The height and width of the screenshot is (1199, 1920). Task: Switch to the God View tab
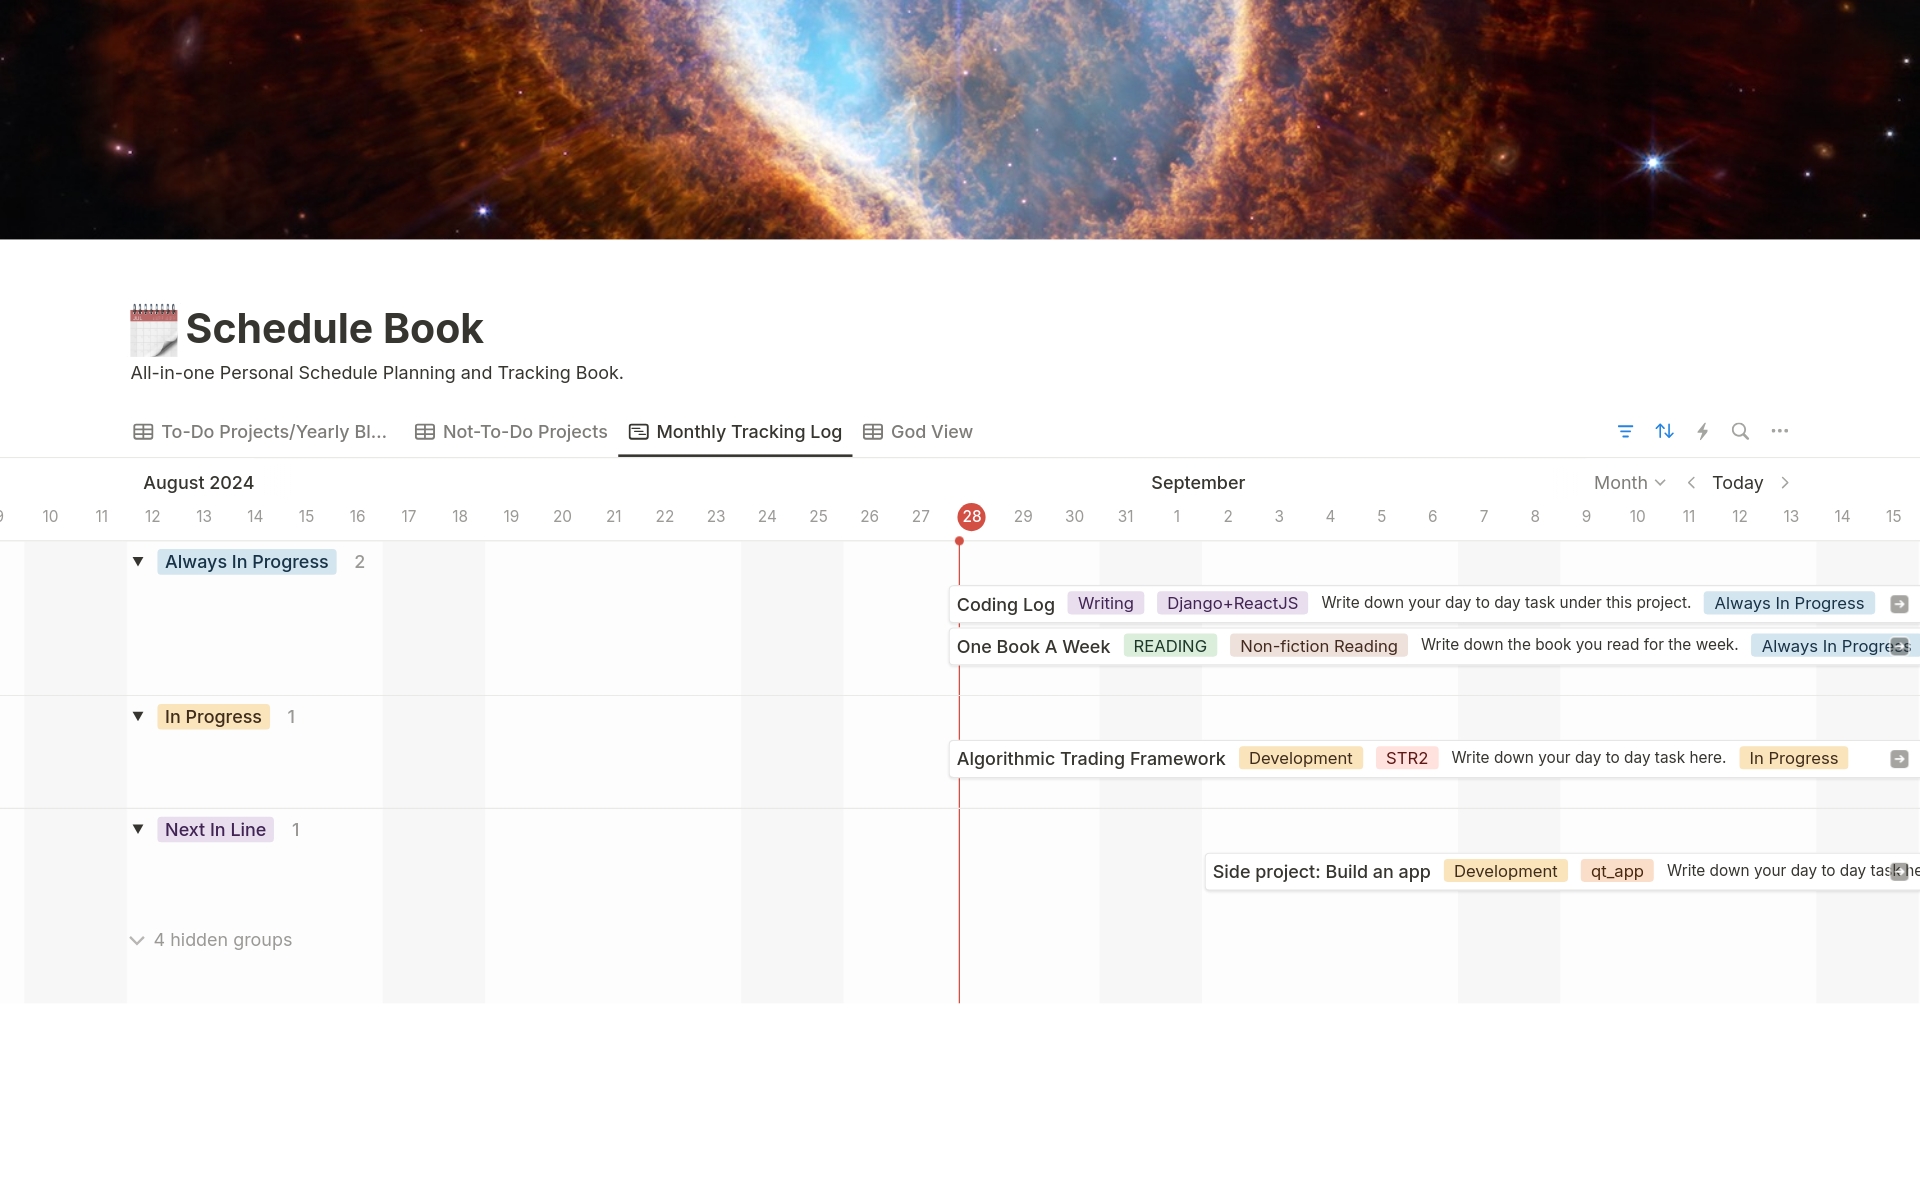pyautogui.click(x=930, y=431)
